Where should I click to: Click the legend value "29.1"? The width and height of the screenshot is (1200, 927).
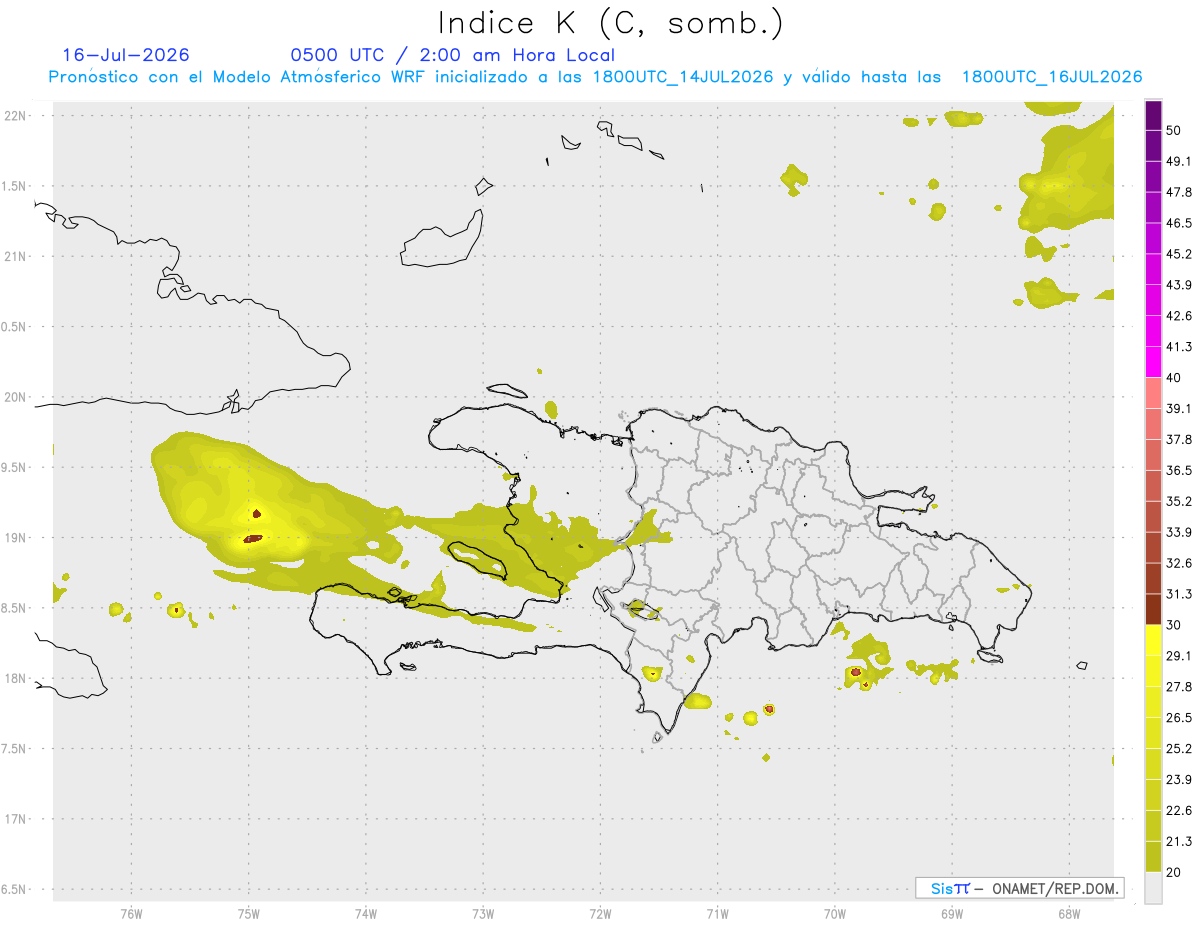(1180, 656)
